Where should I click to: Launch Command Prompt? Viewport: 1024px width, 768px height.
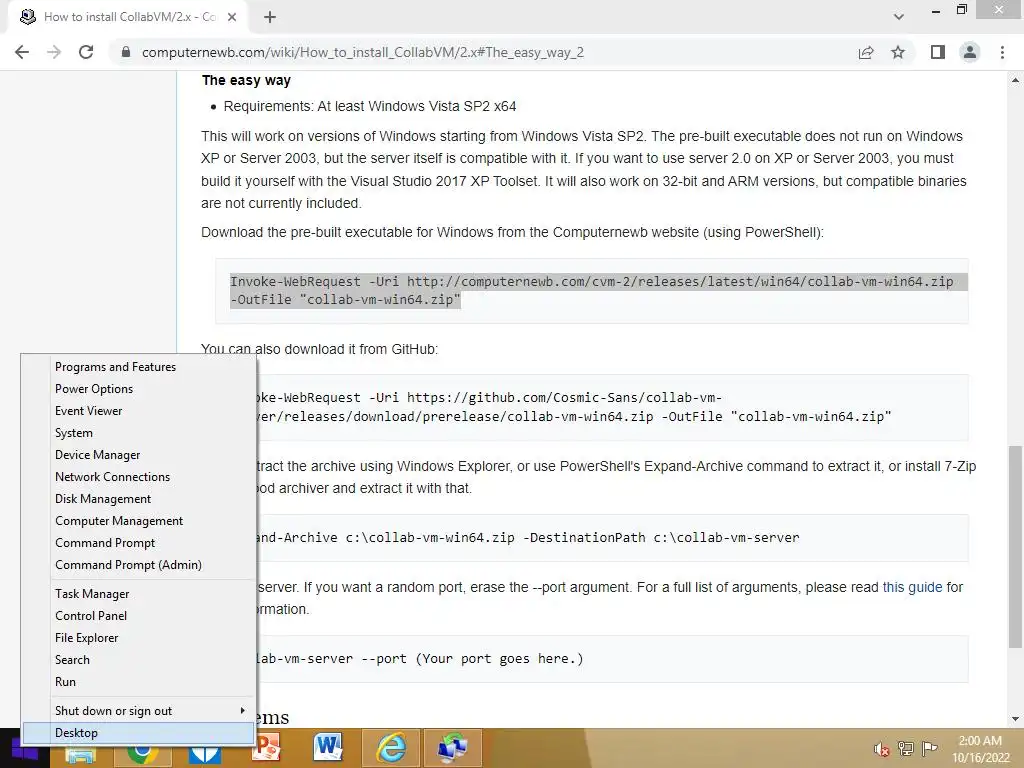pyautogui.click(x=138, y=543)
